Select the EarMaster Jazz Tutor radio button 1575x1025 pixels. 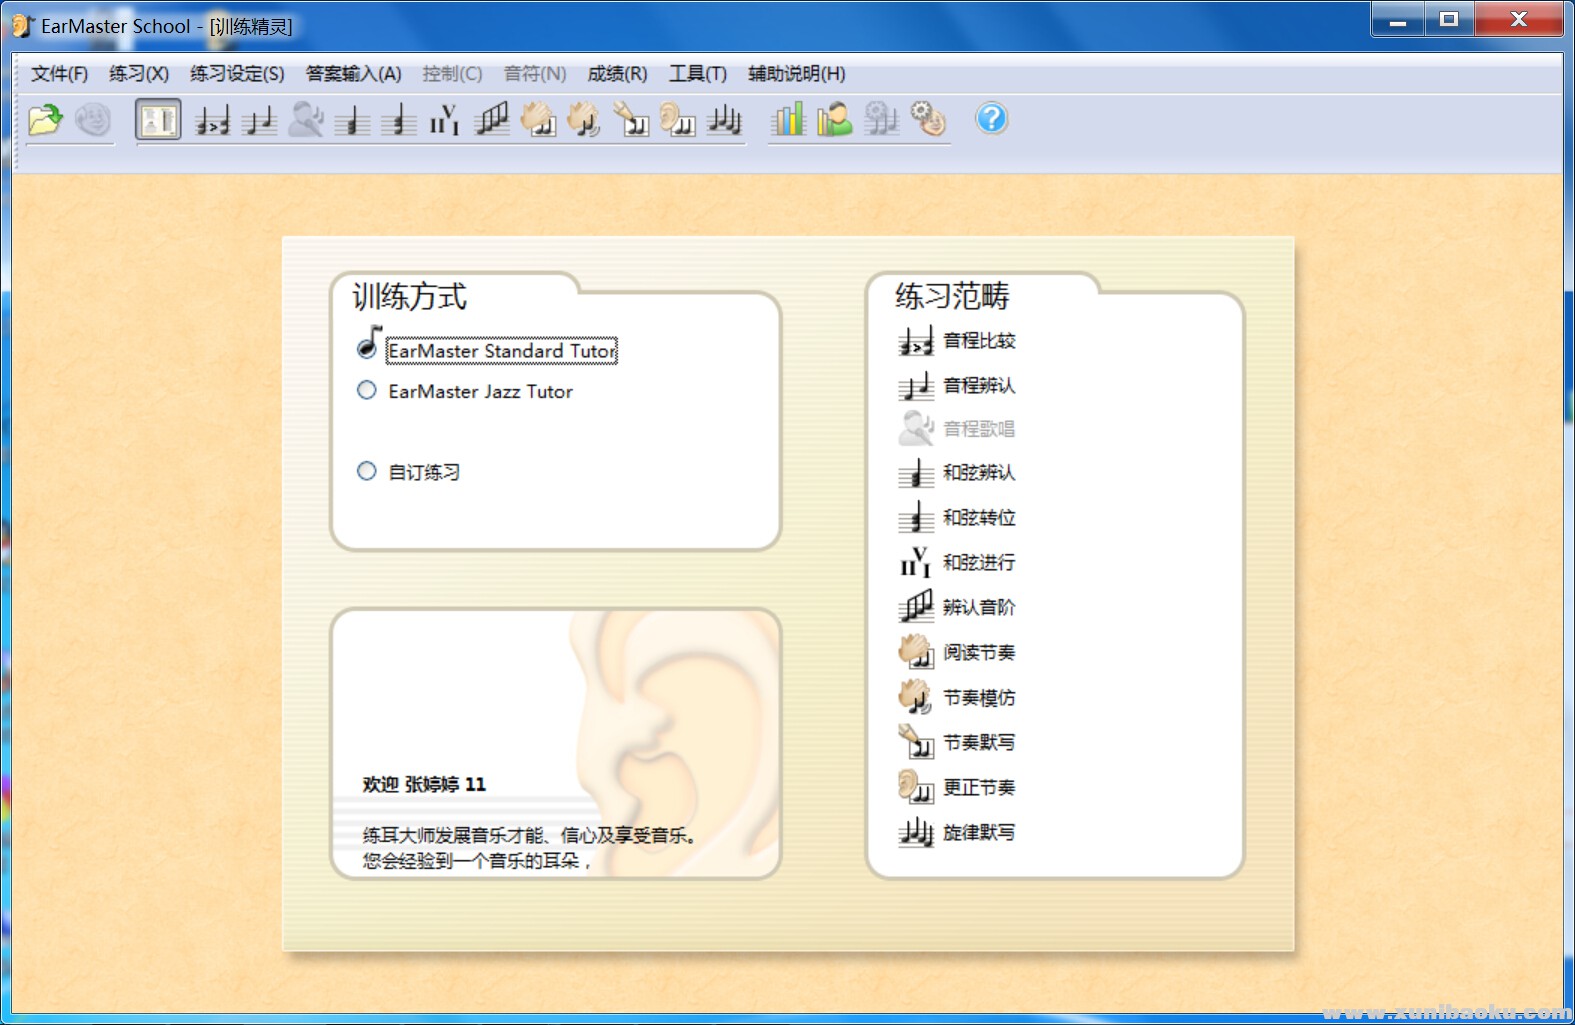pyautogui.click(x=367, y=391)
